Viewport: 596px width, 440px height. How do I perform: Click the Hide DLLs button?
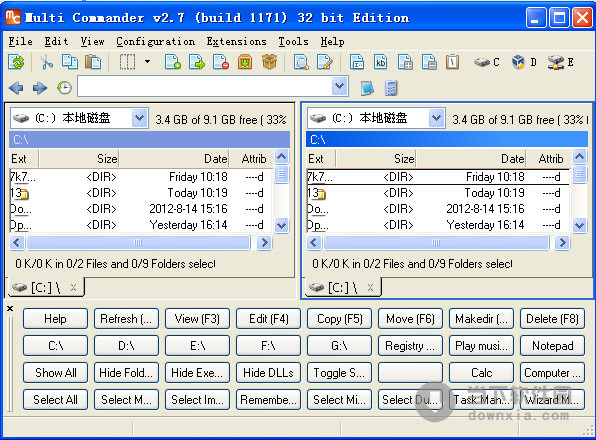click(268, 372)
